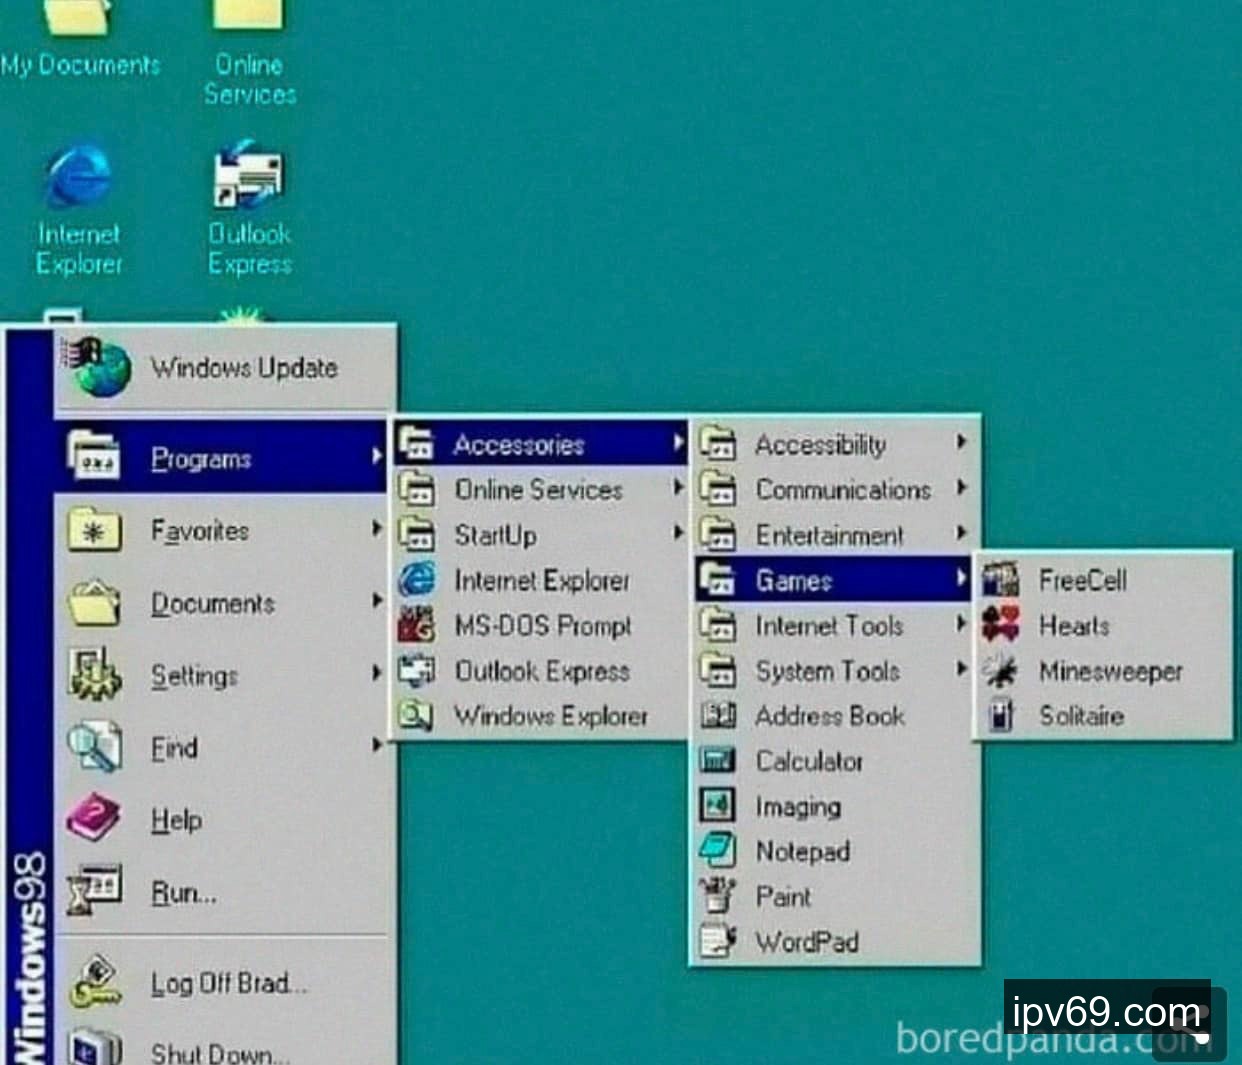This screenshot has height=1065, width=1242.
Task: Select the Outlook Express desktop icon
Action: pyautogui.click(x=249, y=177)
